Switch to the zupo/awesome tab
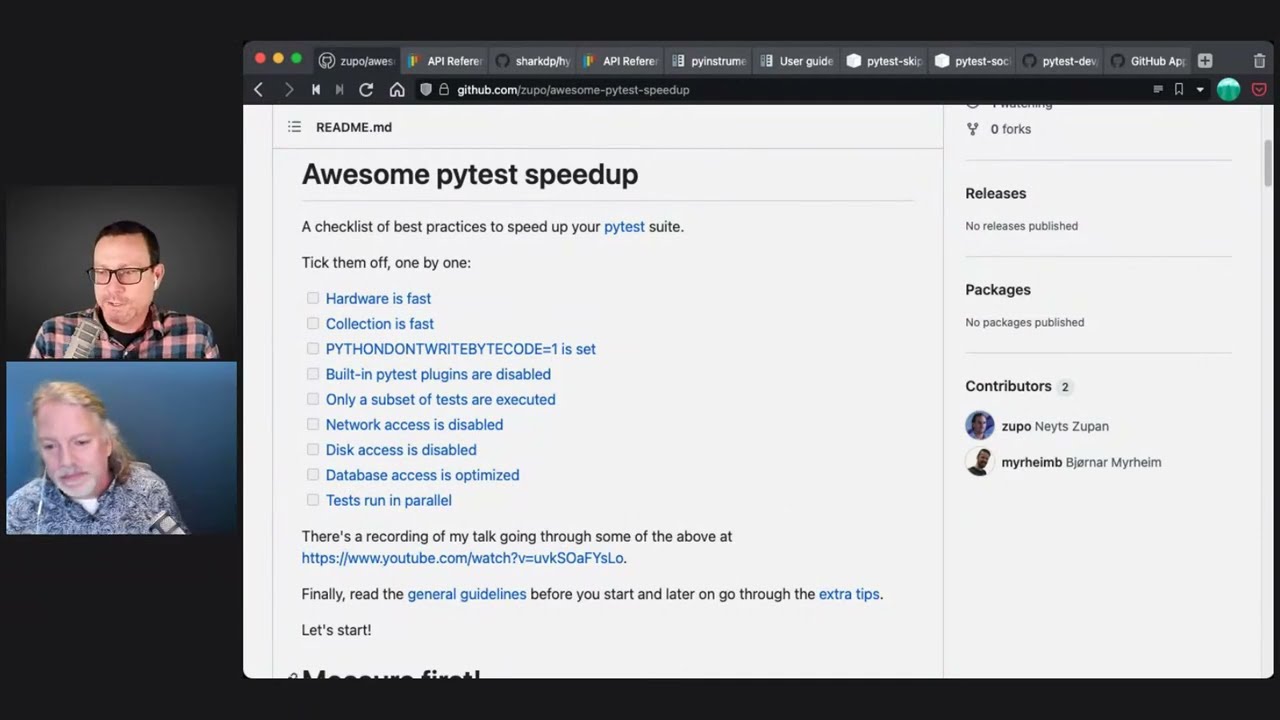 tap(358, 61)
